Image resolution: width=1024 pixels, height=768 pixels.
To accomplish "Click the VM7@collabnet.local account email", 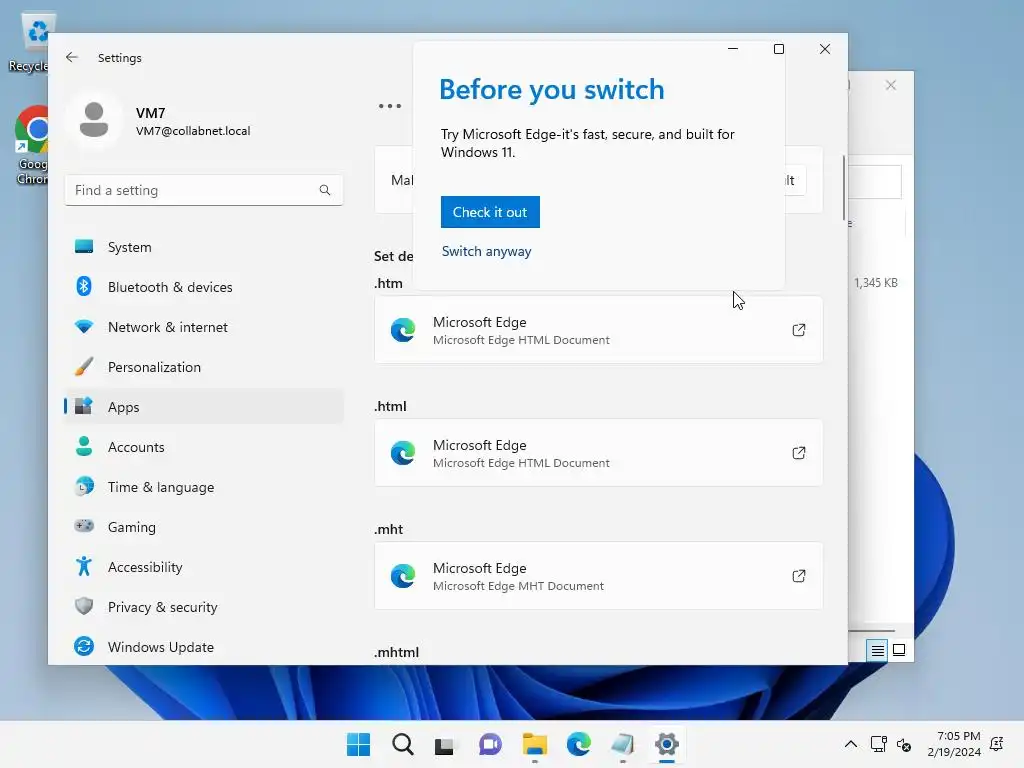I will tap(193, 131).
